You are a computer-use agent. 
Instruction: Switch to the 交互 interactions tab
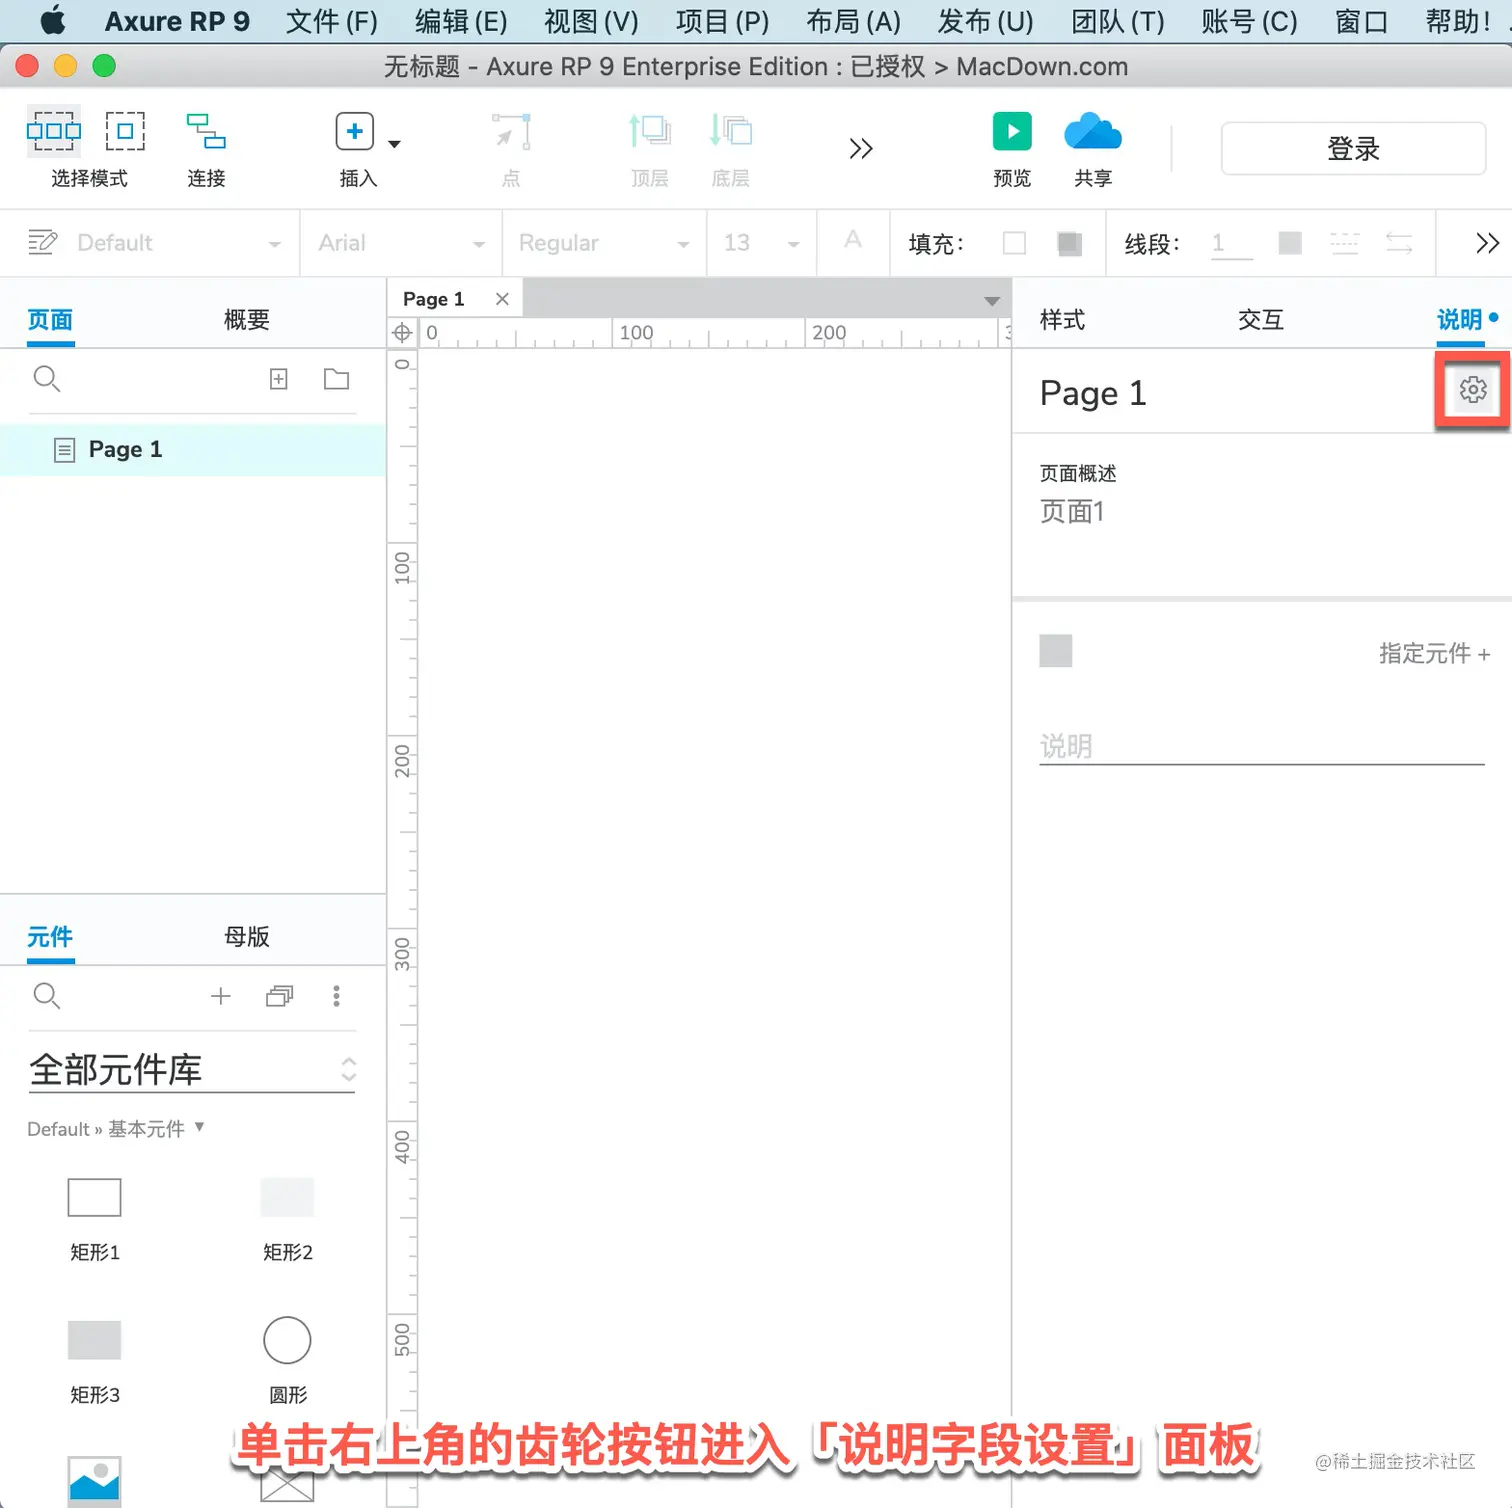click(x=1260, y=320)
